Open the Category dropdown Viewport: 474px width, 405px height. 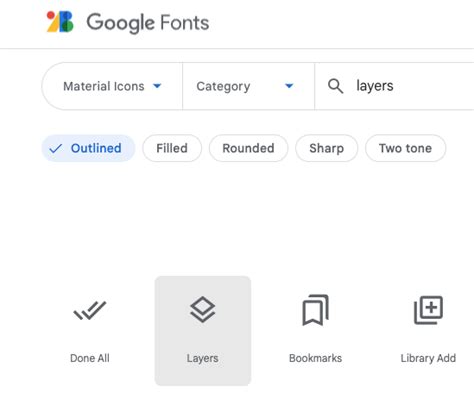tap(249, 86)
